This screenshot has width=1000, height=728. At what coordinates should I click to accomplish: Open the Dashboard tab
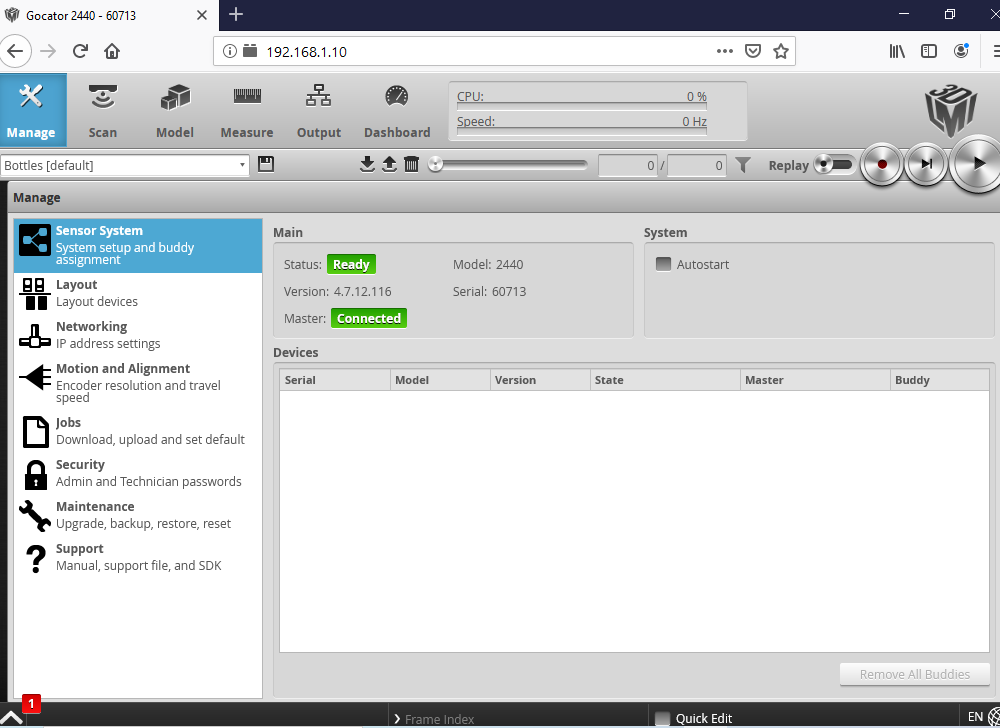397,109
